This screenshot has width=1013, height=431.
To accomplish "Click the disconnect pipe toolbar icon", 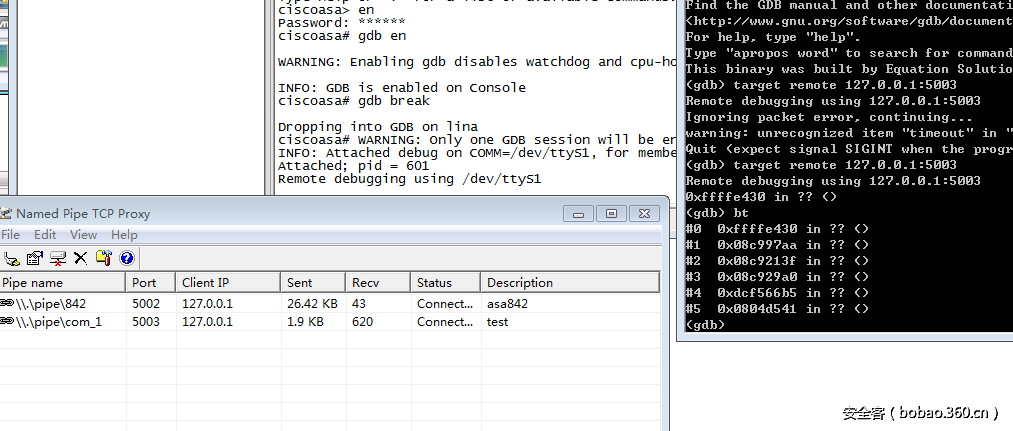I will pos(58,258).
